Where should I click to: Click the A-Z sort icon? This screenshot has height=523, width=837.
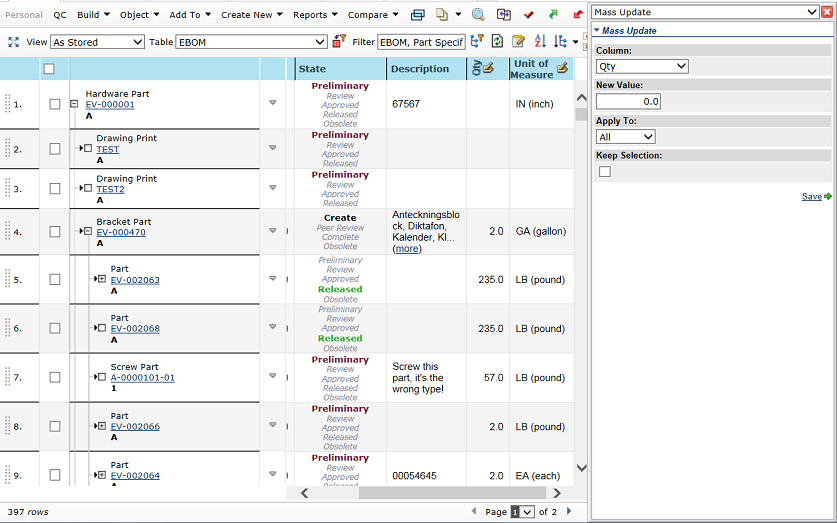click(x=540, y=42)
